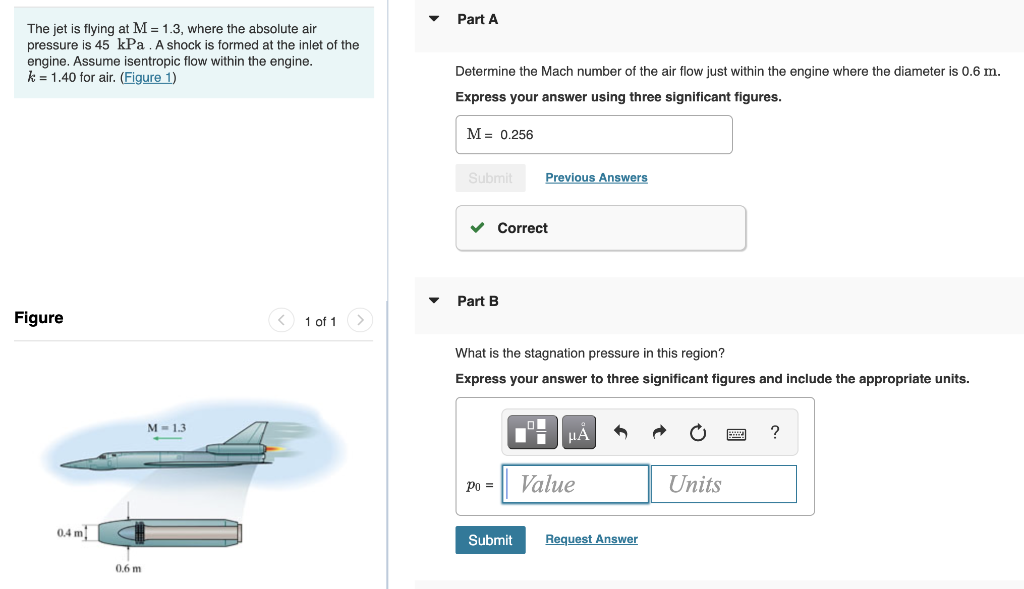
Task: Click Previous Answers link
Action: 596,177
